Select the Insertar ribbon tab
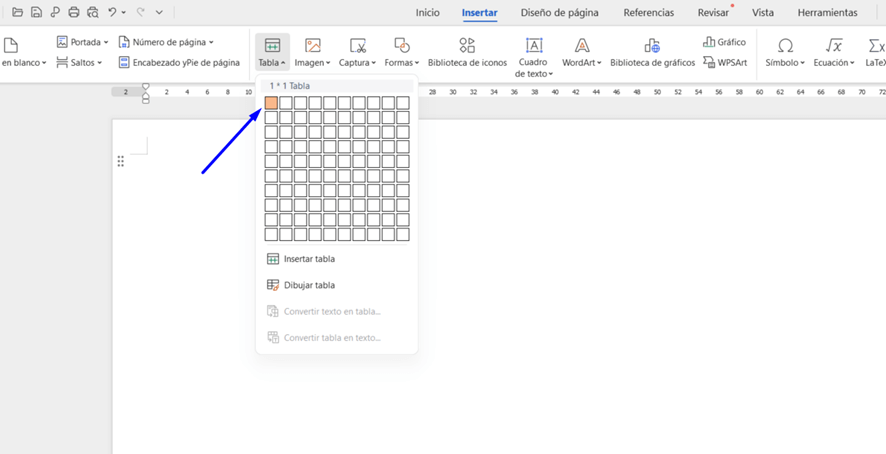This screenshot has height=454, width=886. (x=479, y=12)
